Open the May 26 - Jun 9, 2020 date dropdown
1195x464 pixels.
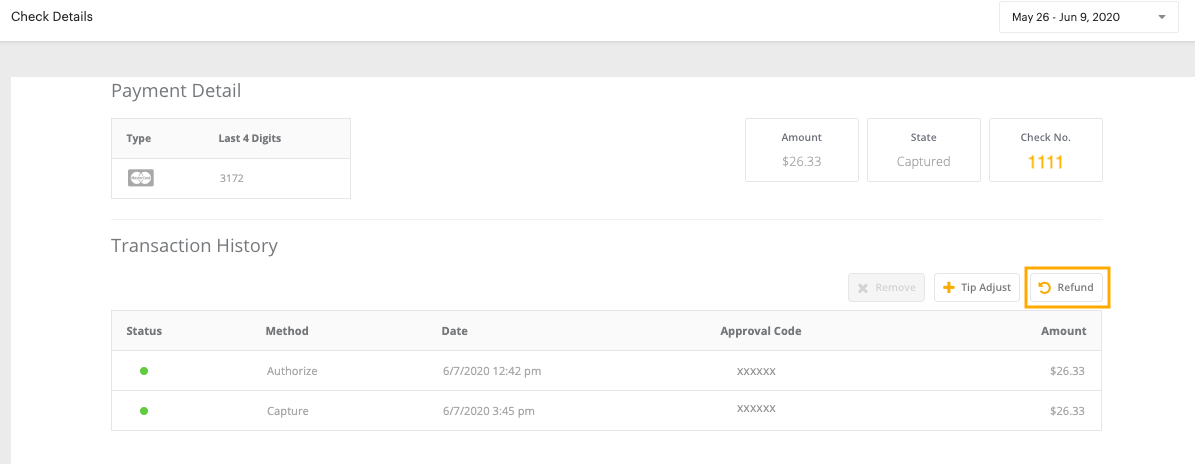(1088, 17)
